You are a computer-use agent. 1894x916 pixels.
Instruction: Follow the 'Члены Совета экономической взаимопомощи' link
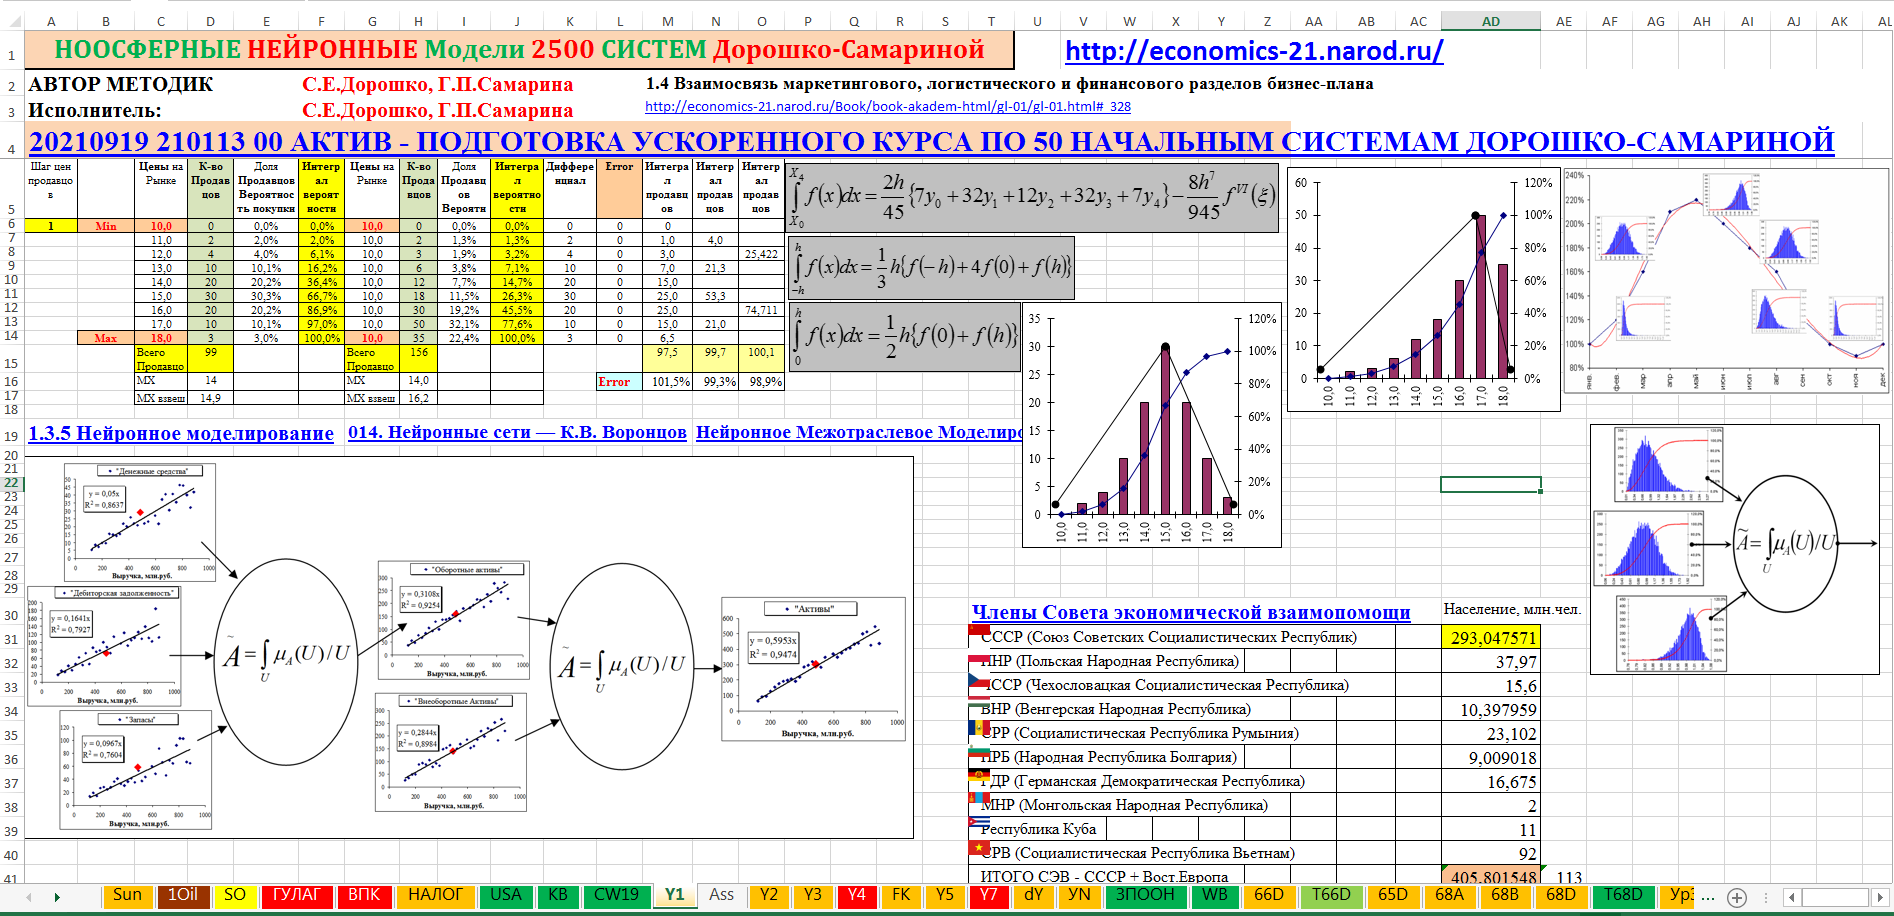click(x=1190, y=612)
